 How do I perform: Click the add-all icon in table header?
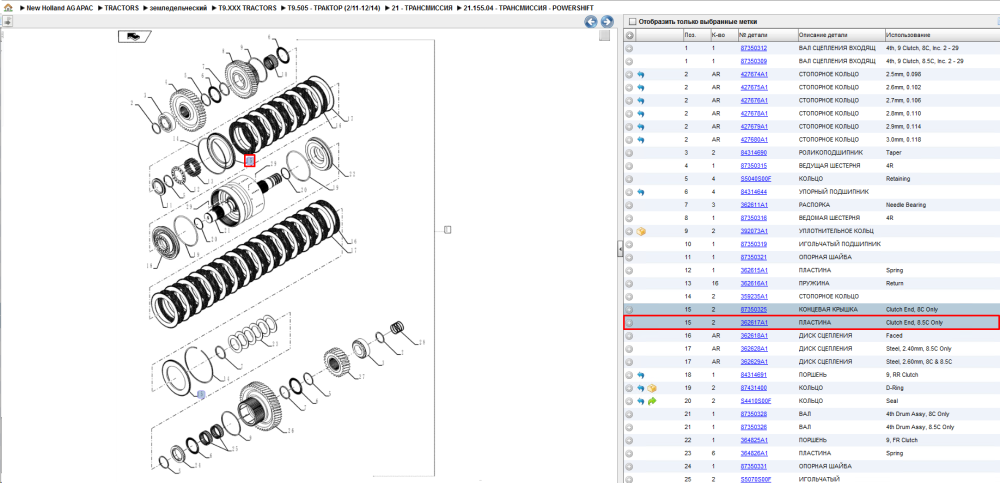click(629, 35)
